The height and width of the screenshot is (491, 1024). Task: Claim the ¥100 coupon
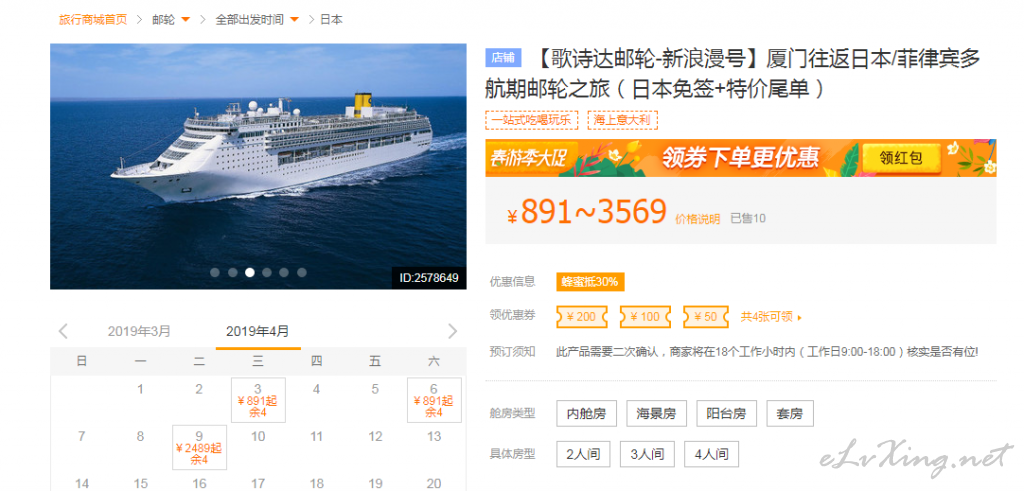(645, 317)
